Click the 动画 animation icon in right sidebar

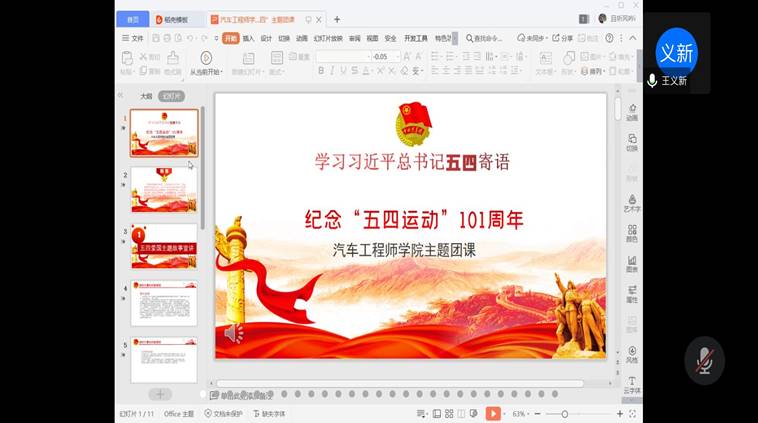631,111
